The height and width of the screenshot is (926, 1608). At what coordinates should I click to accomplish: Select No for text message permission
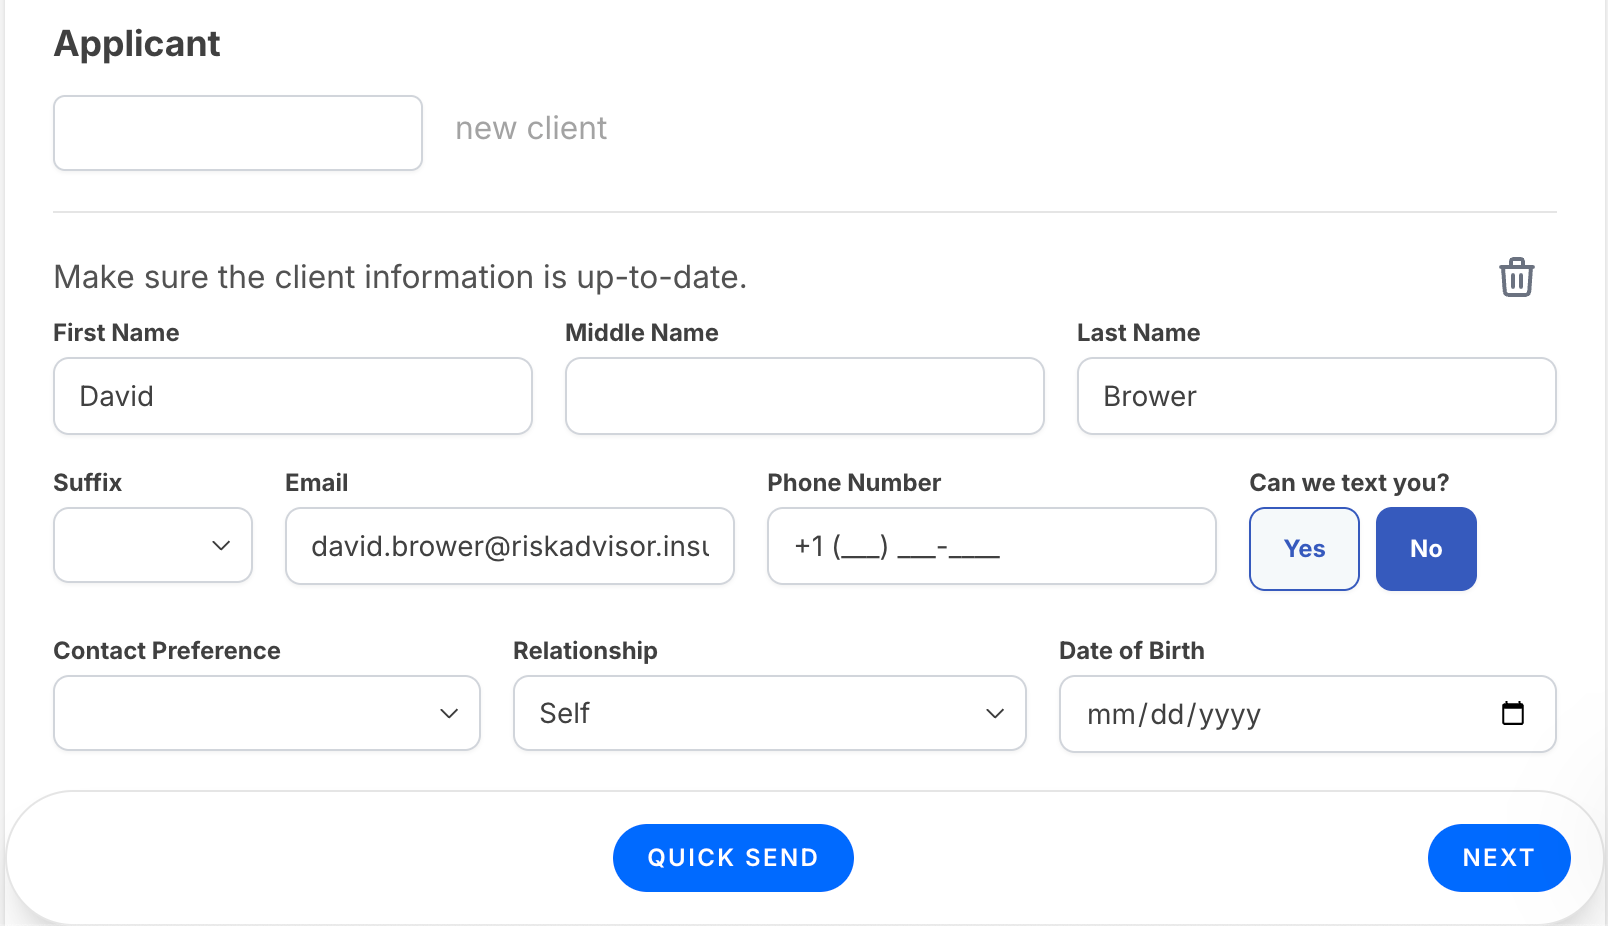point(1426,549)
